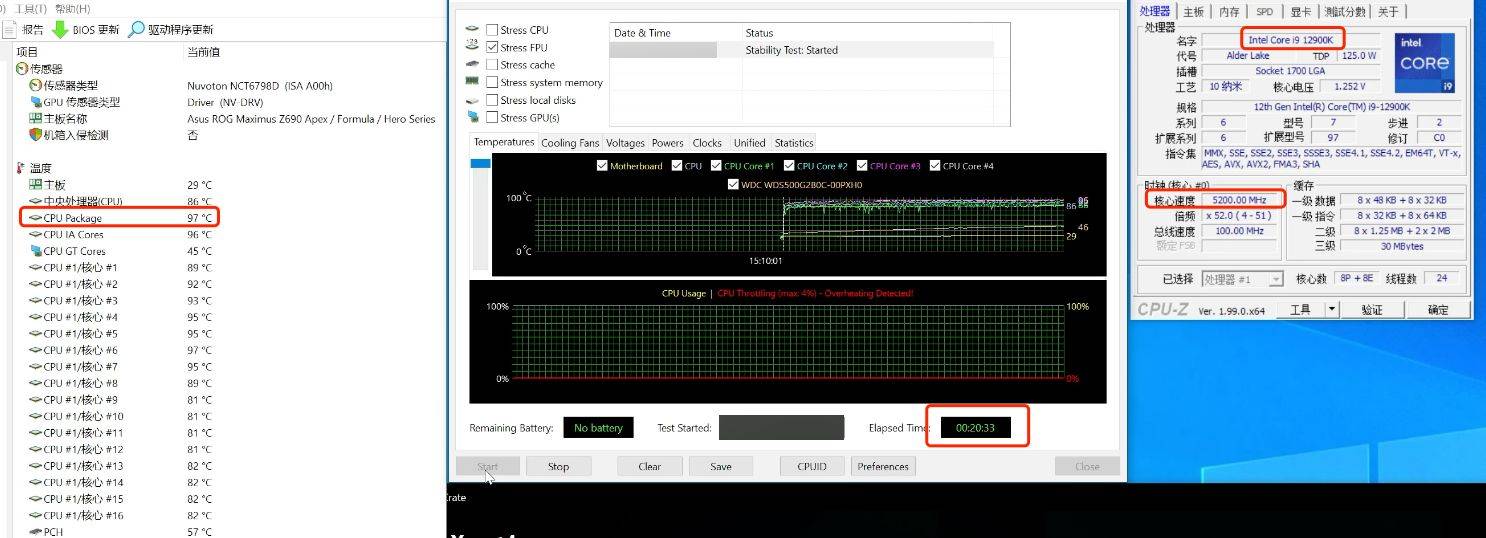1486x538 pixels.
Task: Select the CPU Package 97 °C row
Action: pyautogui.click(x=119, y=218)
